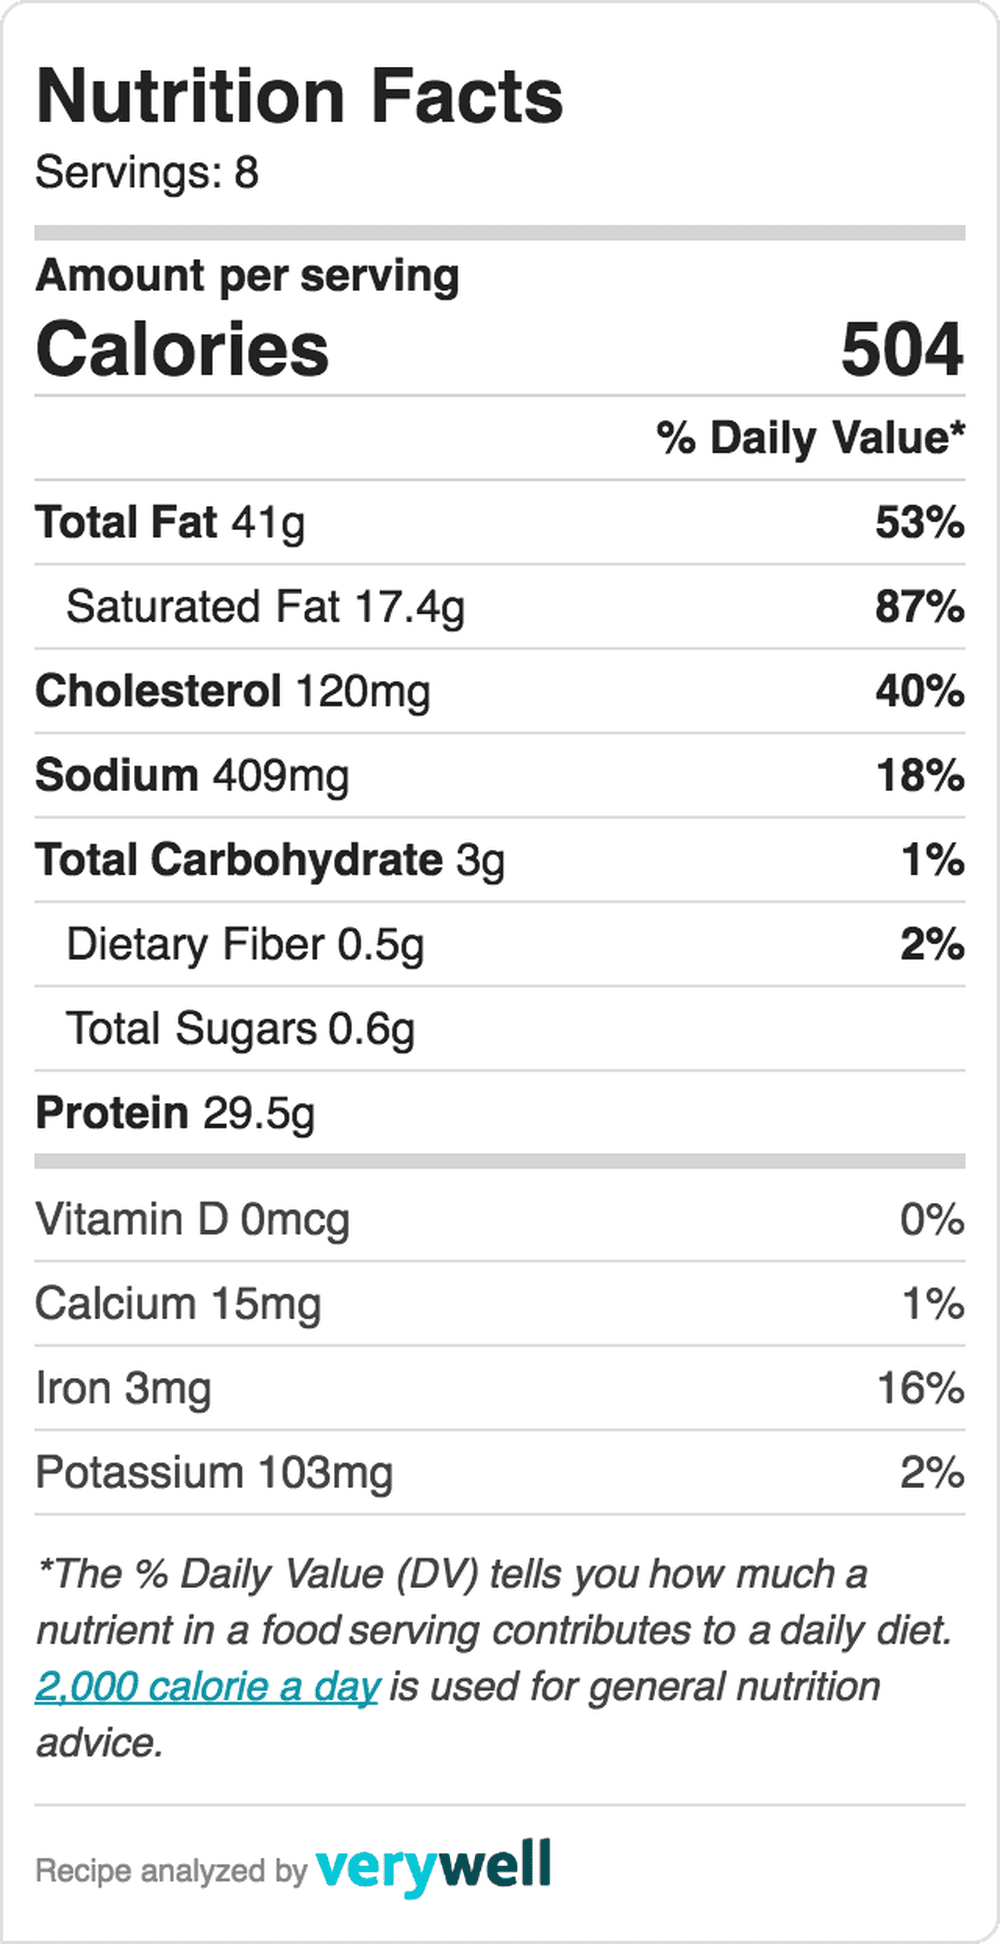Open the "2,000 calorie a day" link
The width and height of the screenshot is (1000, 1944).
click(x=207, y=1687)
